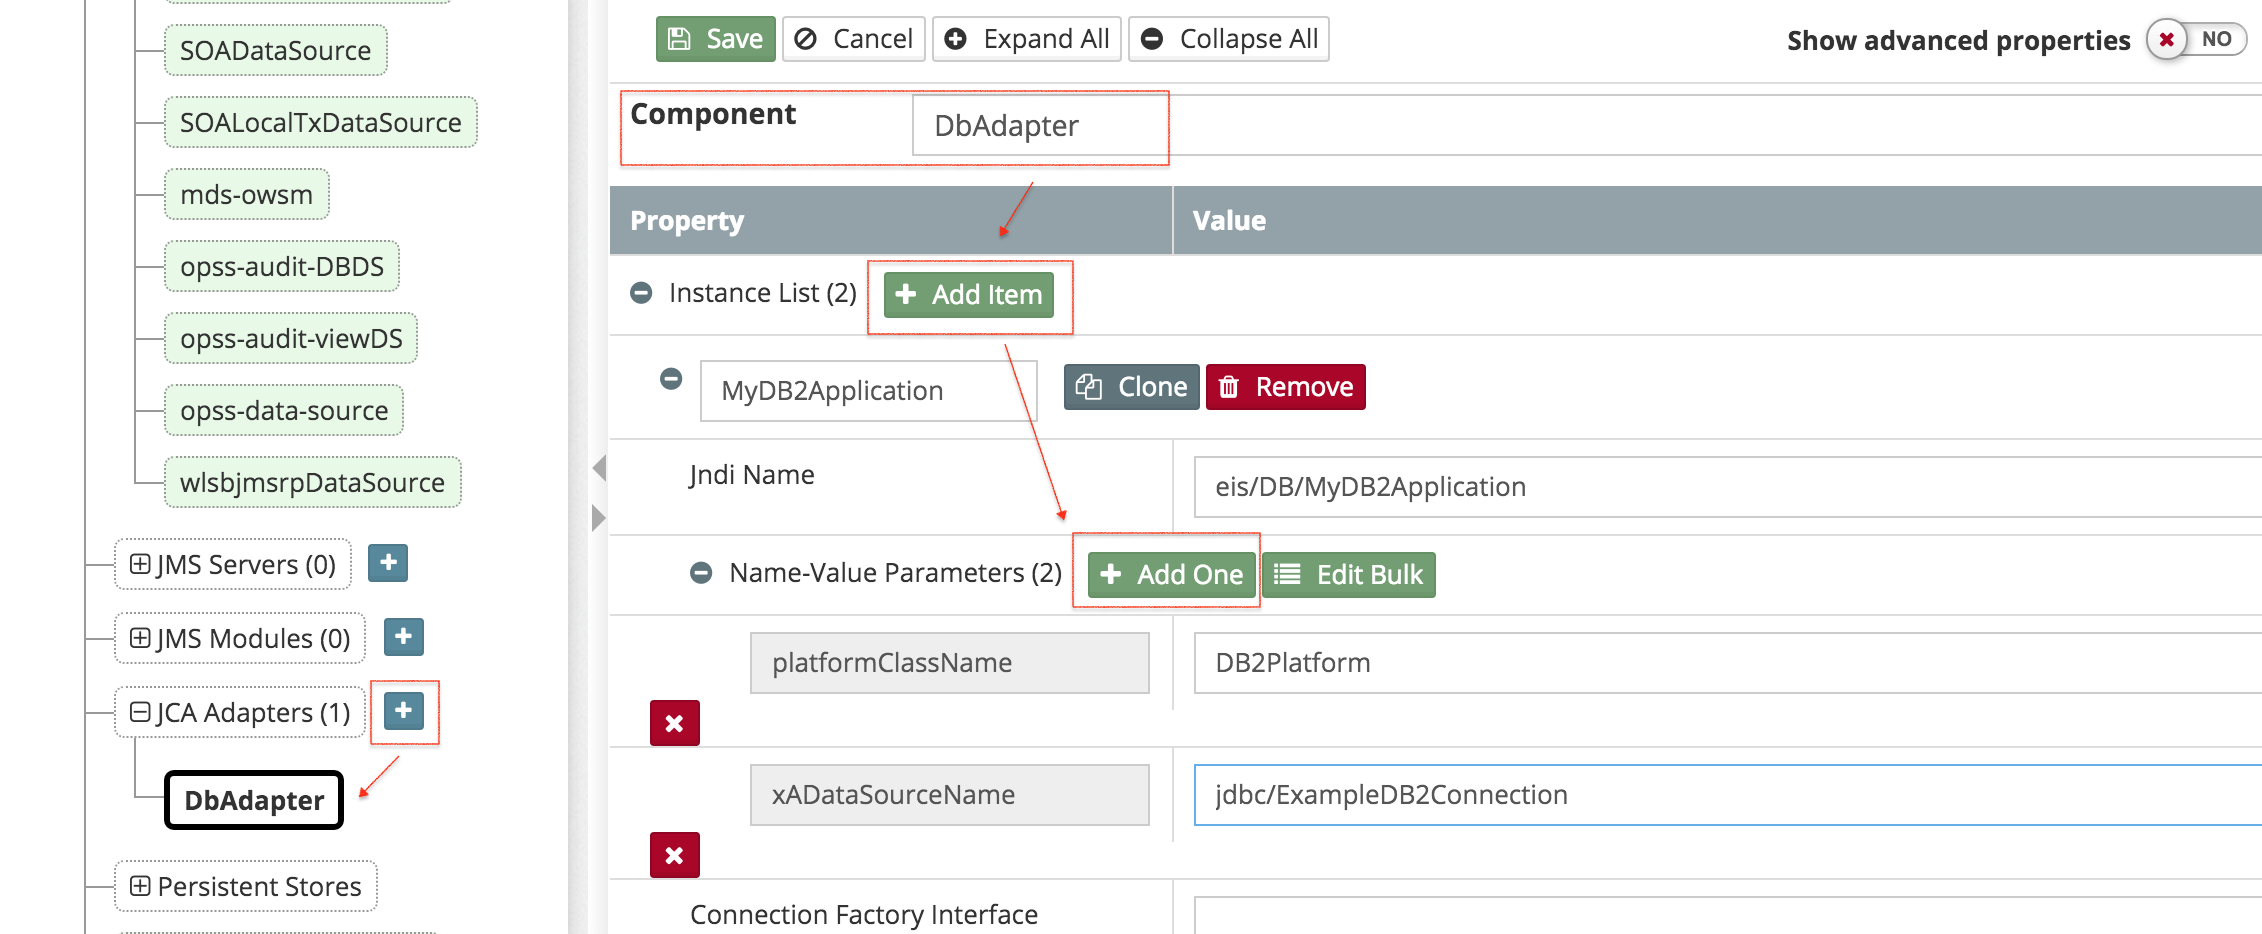Clone the MyDB2Application instance

tap(1131, 387)
